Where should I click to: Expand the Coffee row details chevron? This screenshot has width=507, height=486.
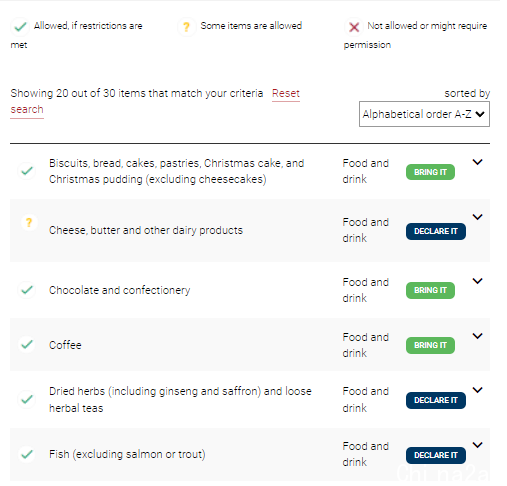[478, 336]
